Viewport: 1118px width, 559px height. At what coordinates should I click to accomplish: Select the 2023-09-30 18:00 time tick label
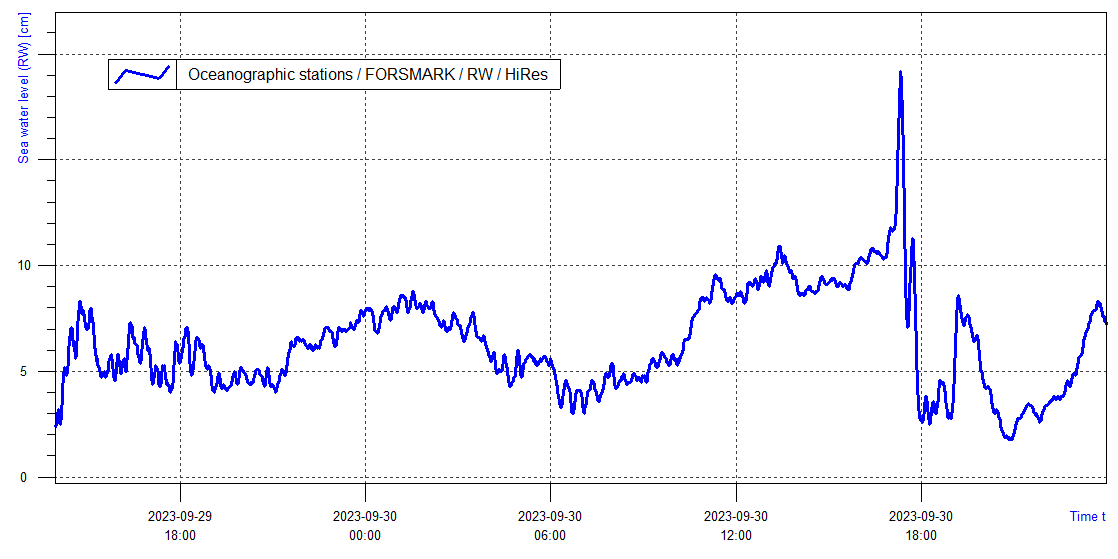921,526
